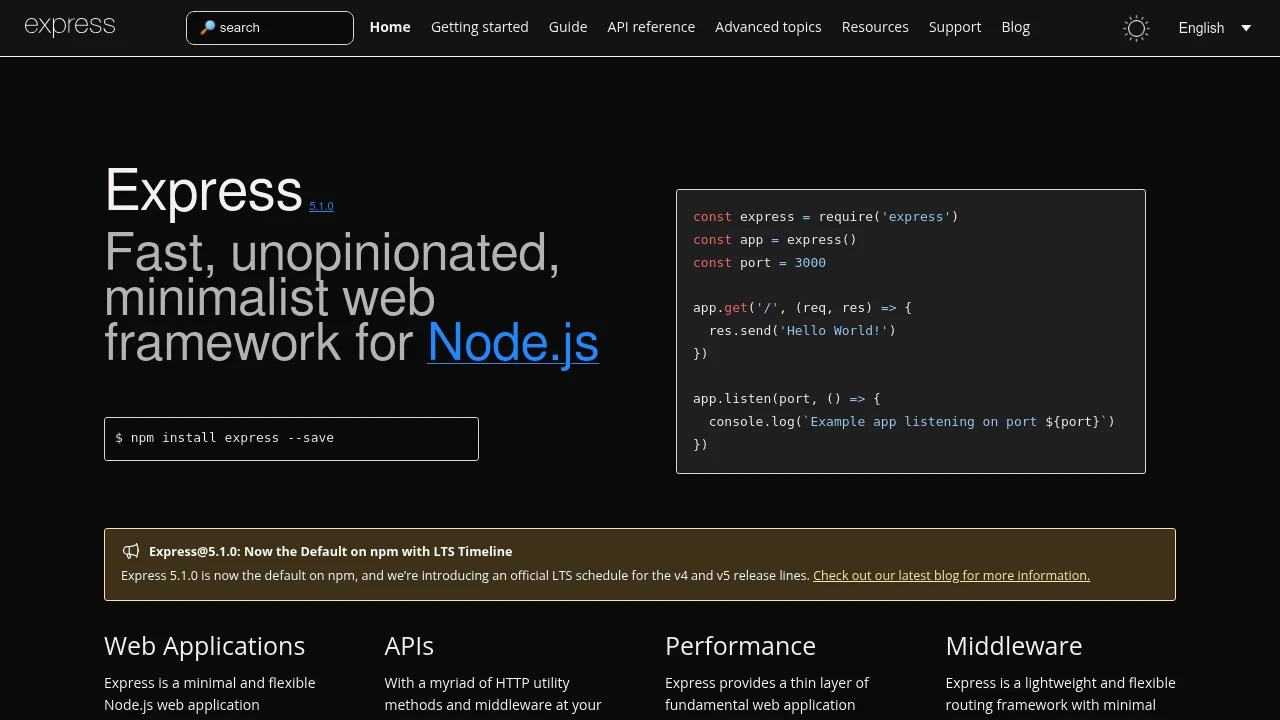1280x720 pixels.
Task: Click the magnifying glass search icon
Action: pos(207,27)
